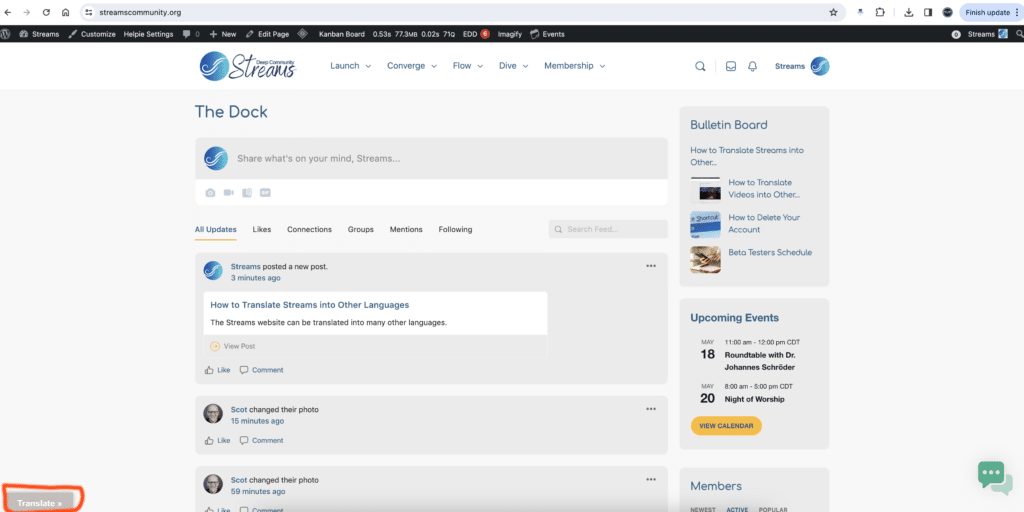Click the Search Feed input field
The height and width of the screenshot is (512, 1024).
click(x=608, y=229)
